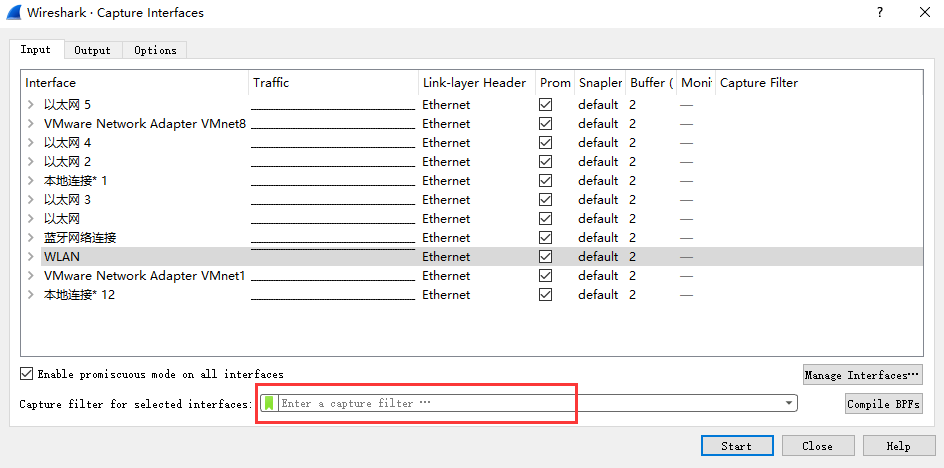Screen dimensions: 944x468
Task: Select the 以太网 5 interface name
Action: (67, 105)
